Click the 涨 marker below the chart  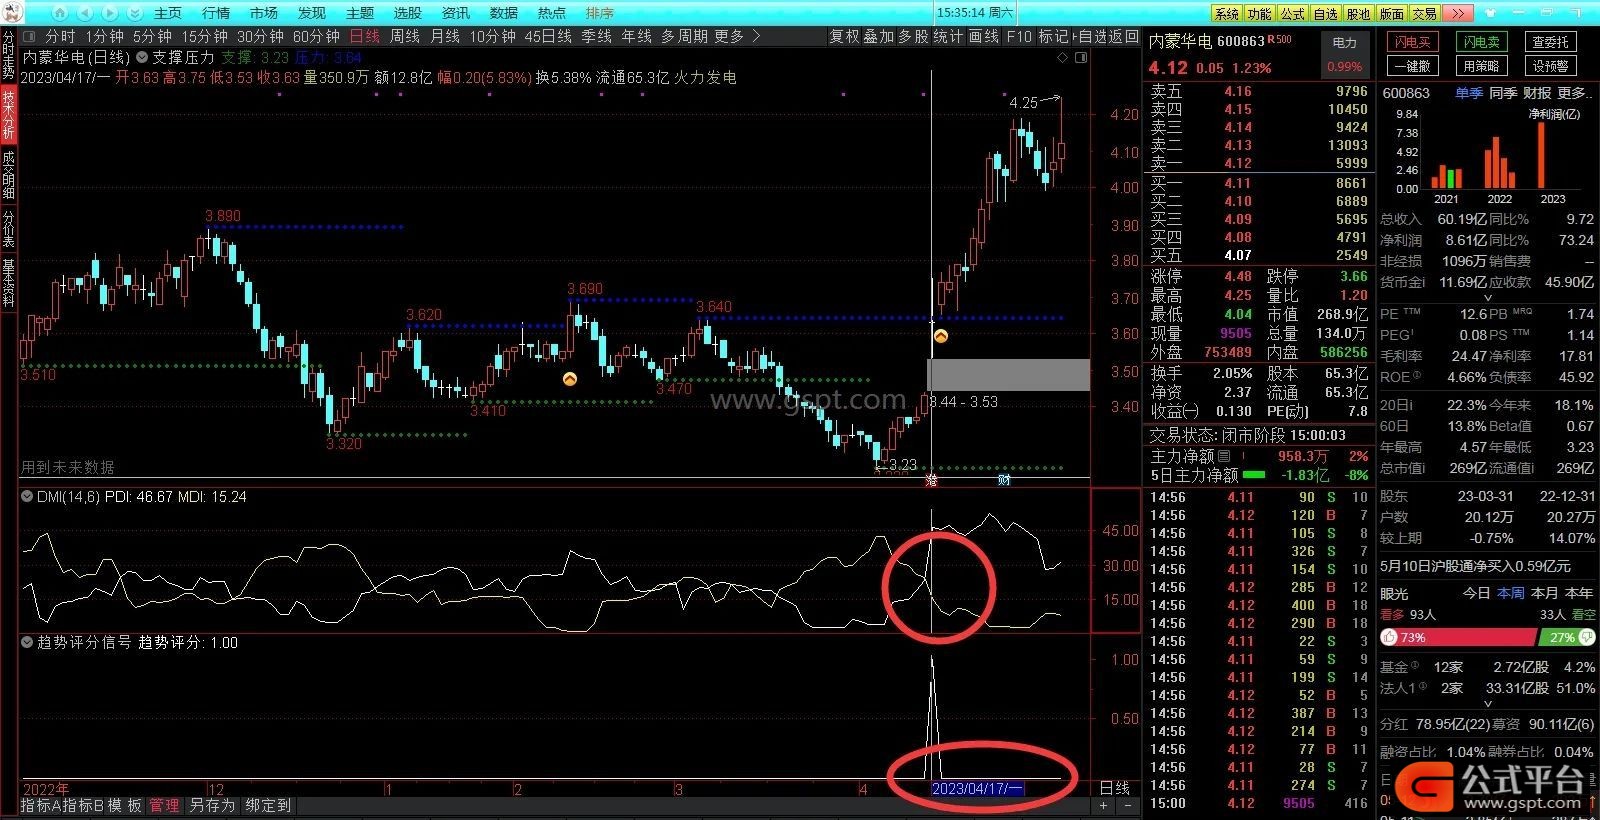(932, 481)
